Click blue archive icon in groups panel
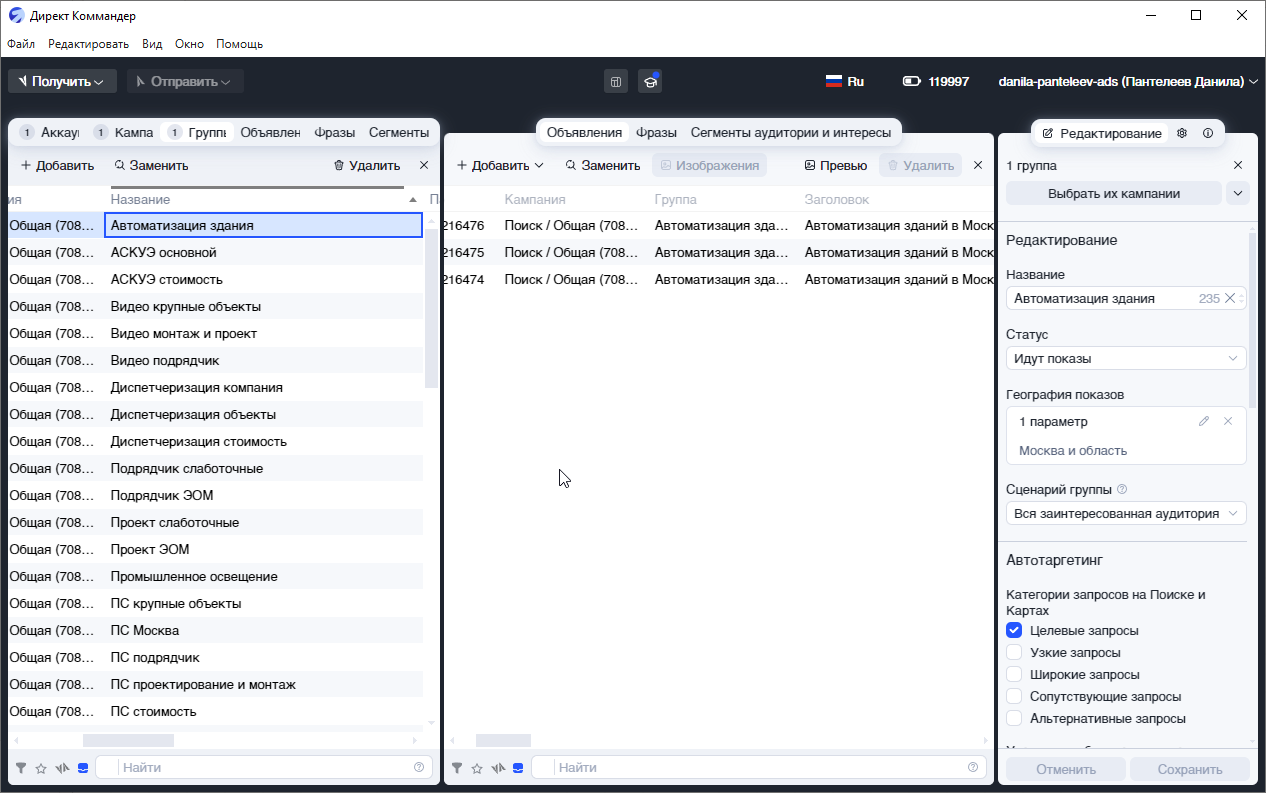Viewport: 1266px width, 793px height. pos(83,768)
